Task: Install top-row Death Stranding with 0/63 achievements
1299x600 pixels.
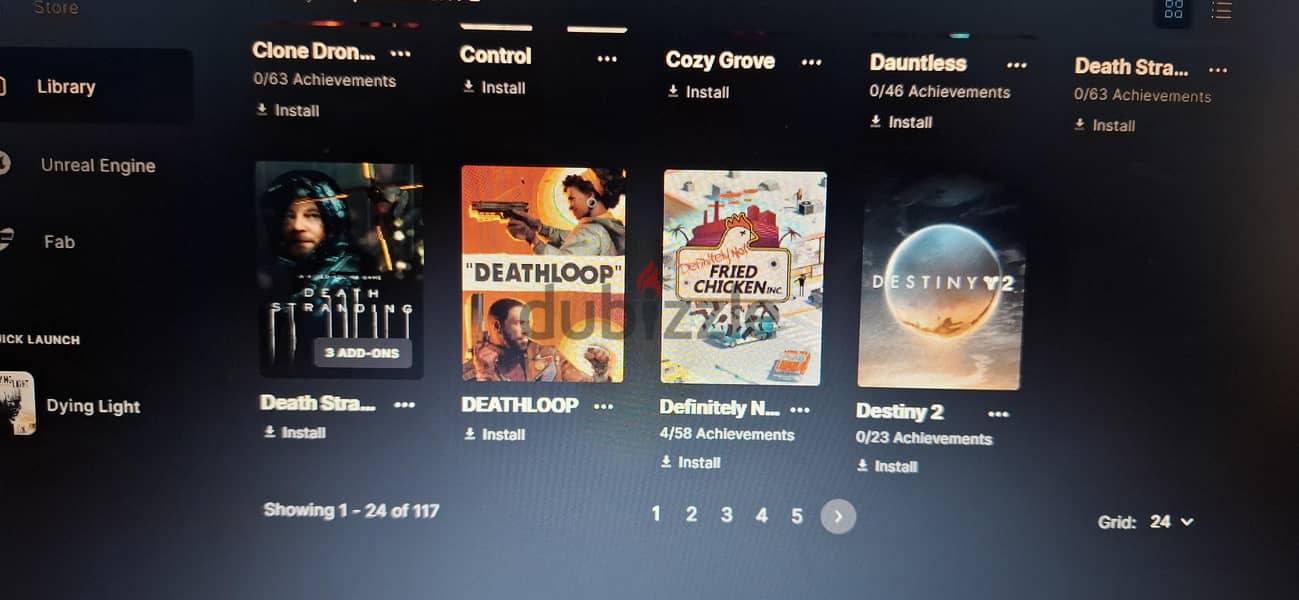Action: pos(1105,125)
